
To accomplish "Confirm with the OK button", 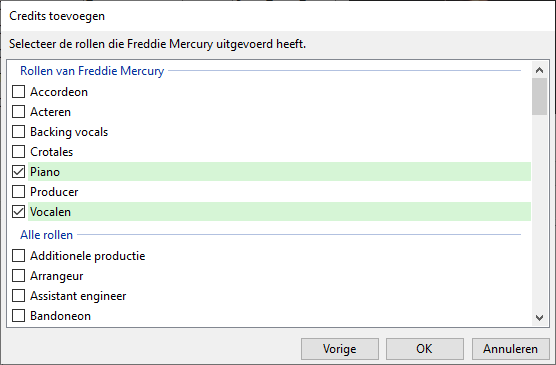I will point(424,349).
